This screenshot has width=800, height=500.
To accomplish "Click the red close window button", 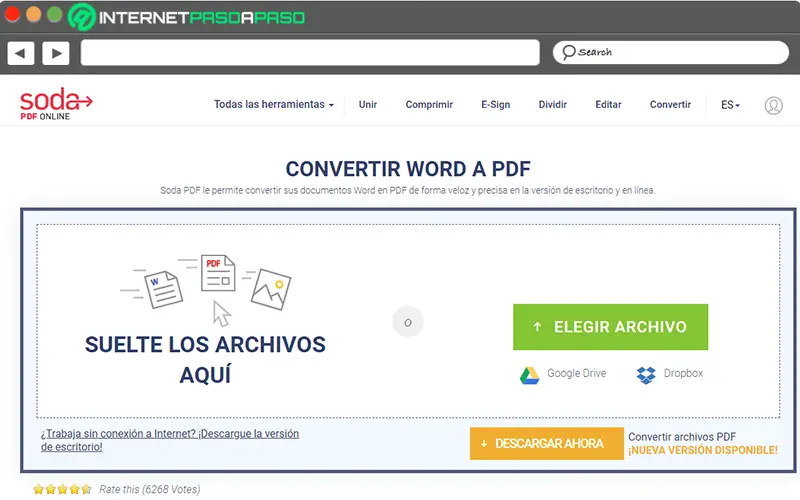I will [x=12, y=14].
